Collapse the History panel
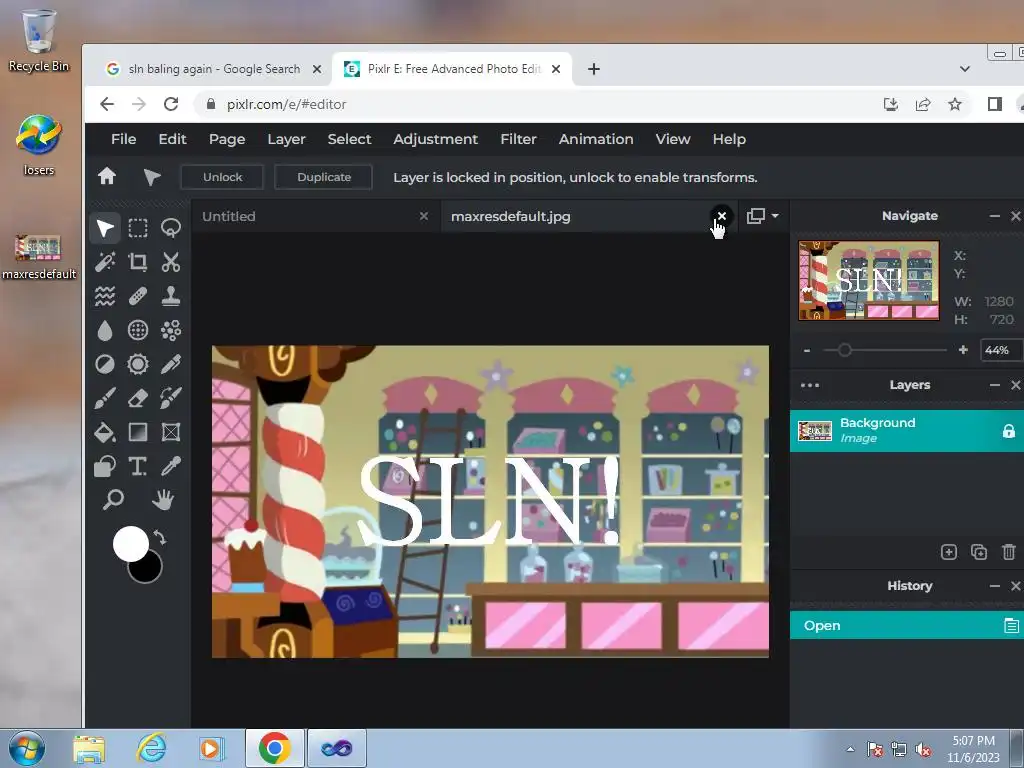1024x768 pixels. 995,586
